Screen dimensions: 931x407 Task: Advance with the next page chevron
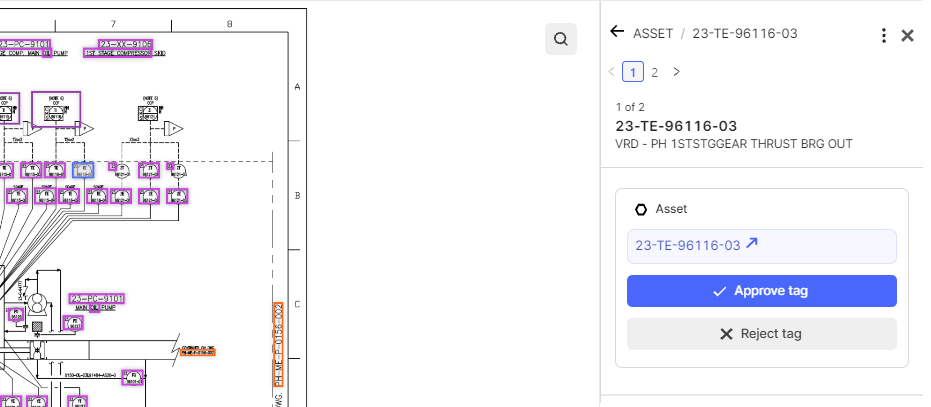[676, 72]
